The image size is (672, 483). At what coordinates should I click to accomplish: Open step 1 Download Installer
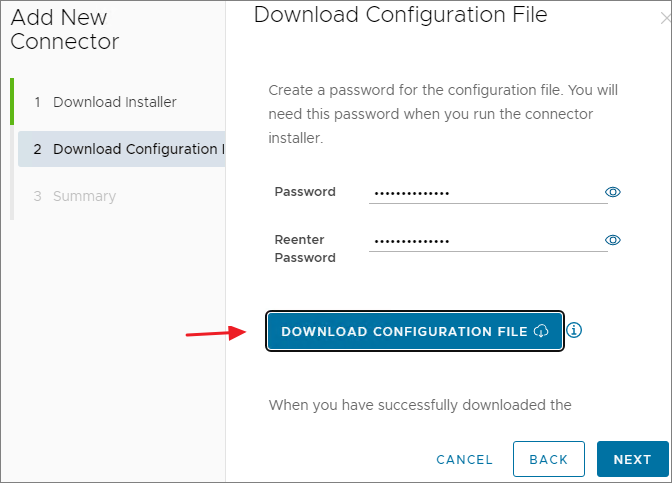114,102
